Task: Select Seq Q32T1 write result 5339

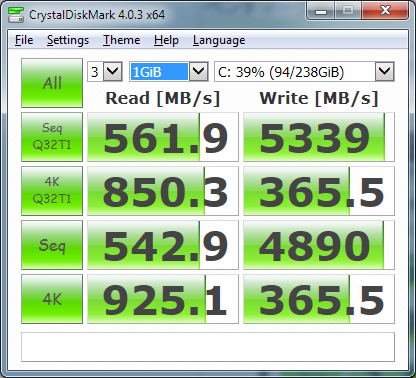Action: click(319, 137)
